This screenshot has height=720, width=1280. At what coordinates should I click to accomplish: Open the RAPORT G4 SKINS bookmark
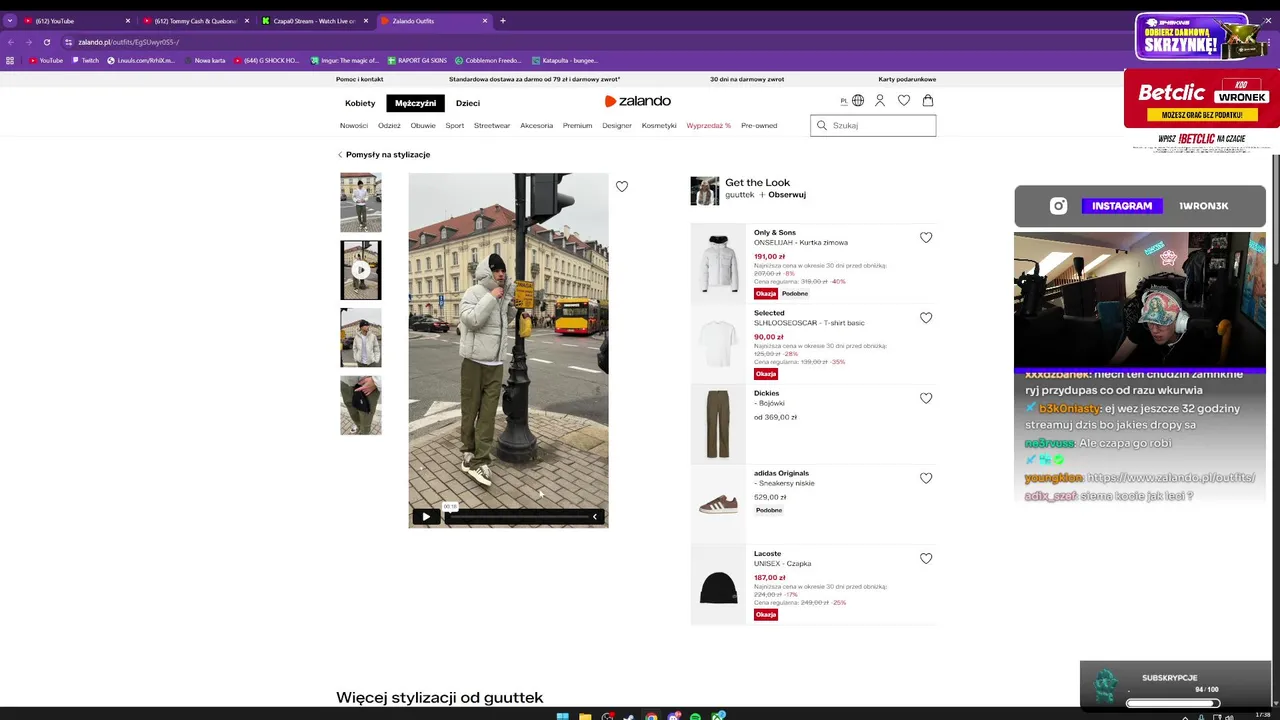417,60
